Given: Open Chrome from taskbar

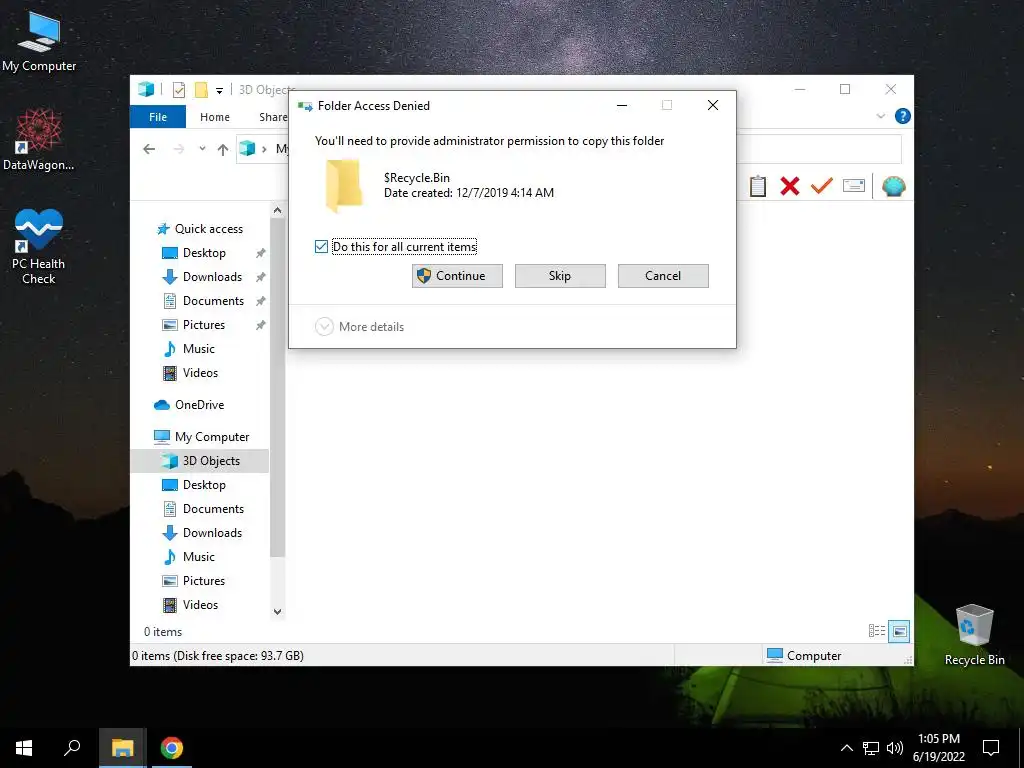Looking at the screenshot, I should [172, 748].
